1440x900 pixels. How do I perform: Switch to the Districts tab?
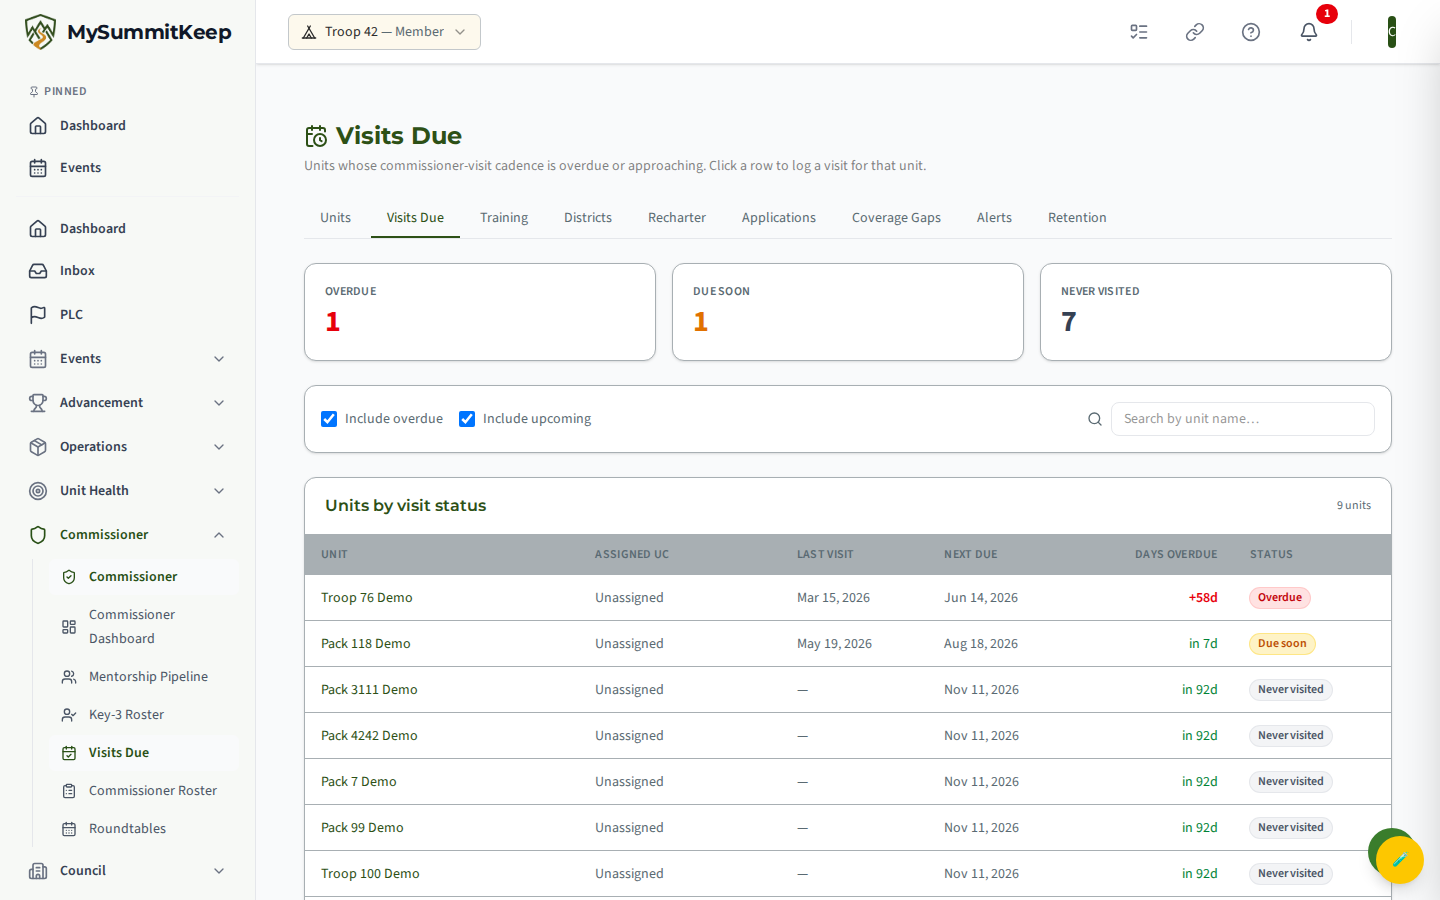(x=588, y=218)
